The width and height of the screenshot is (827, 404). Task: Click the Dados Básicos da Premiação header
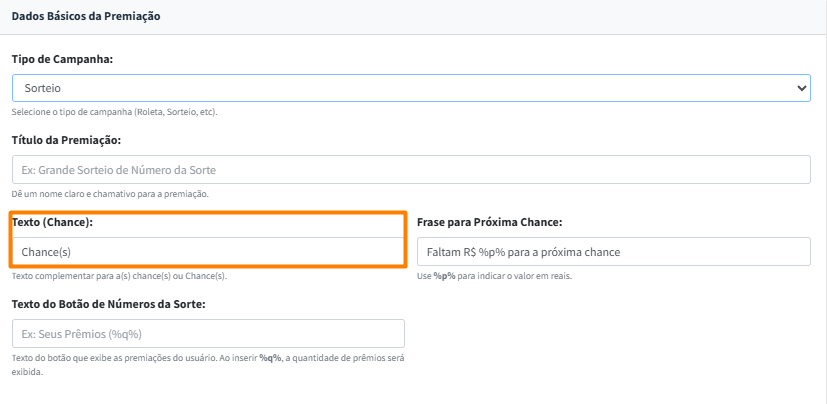click(86, 17)
